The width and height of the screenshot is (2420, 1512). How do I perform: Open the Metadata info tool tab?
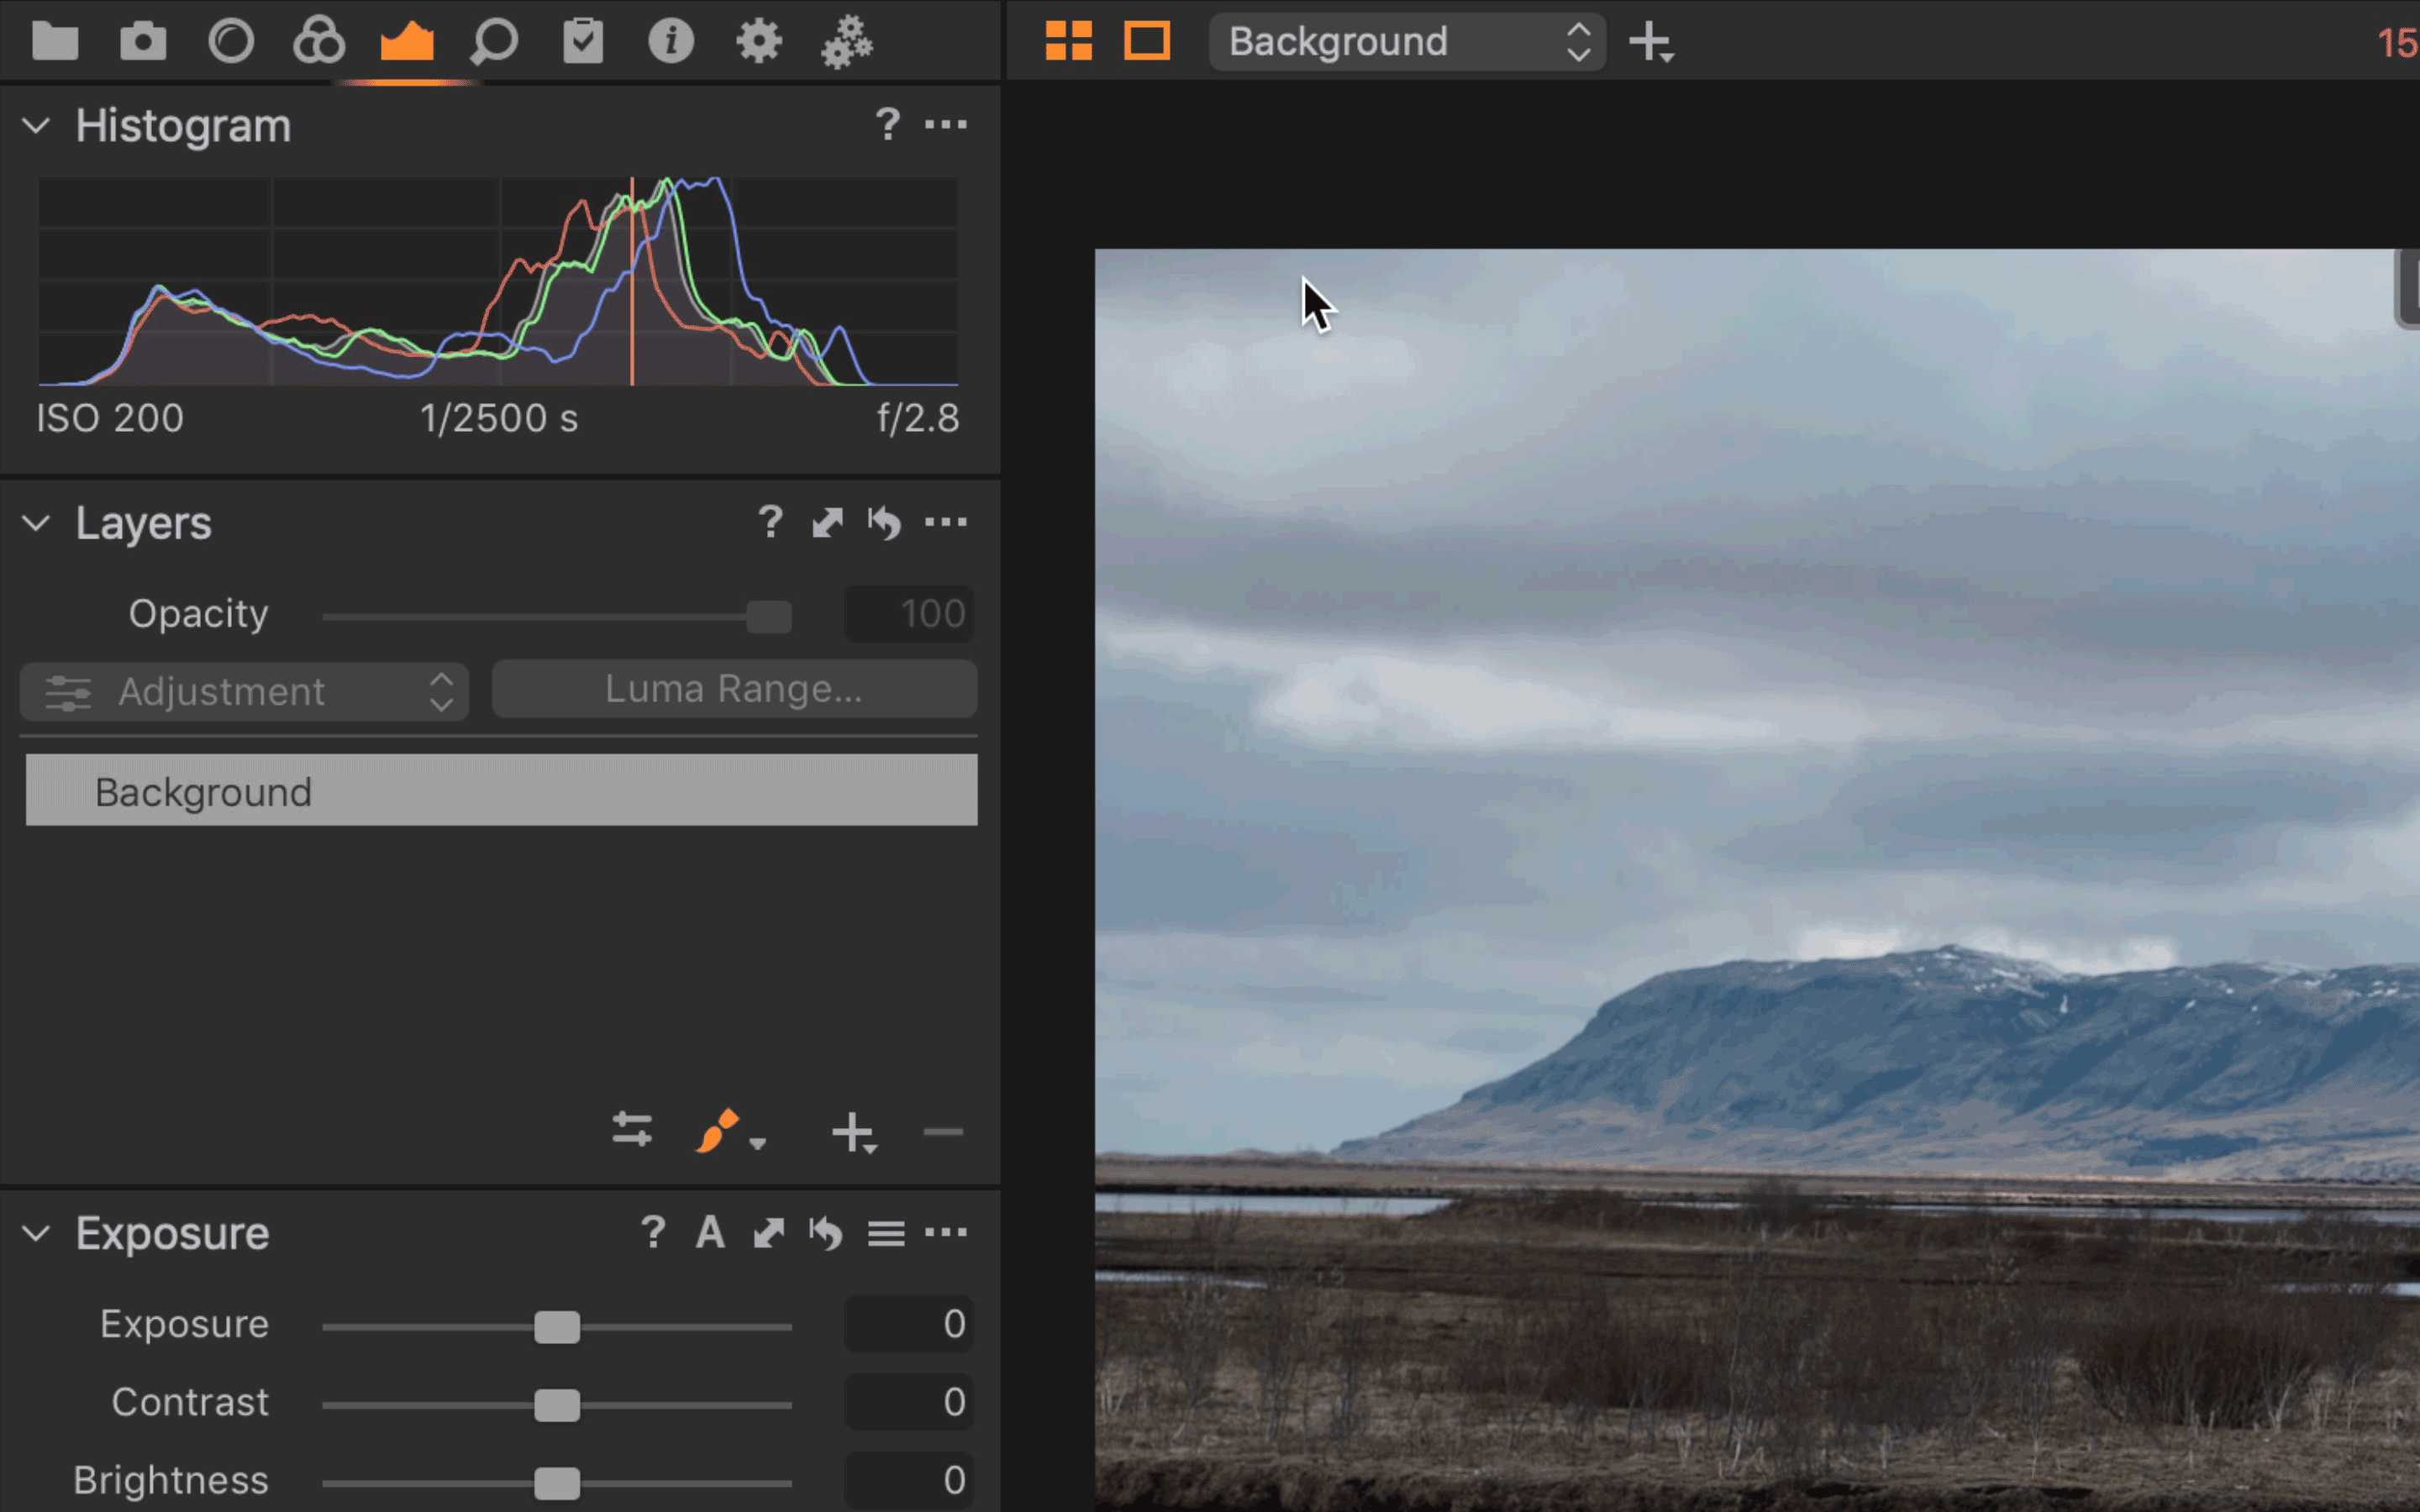671,42
